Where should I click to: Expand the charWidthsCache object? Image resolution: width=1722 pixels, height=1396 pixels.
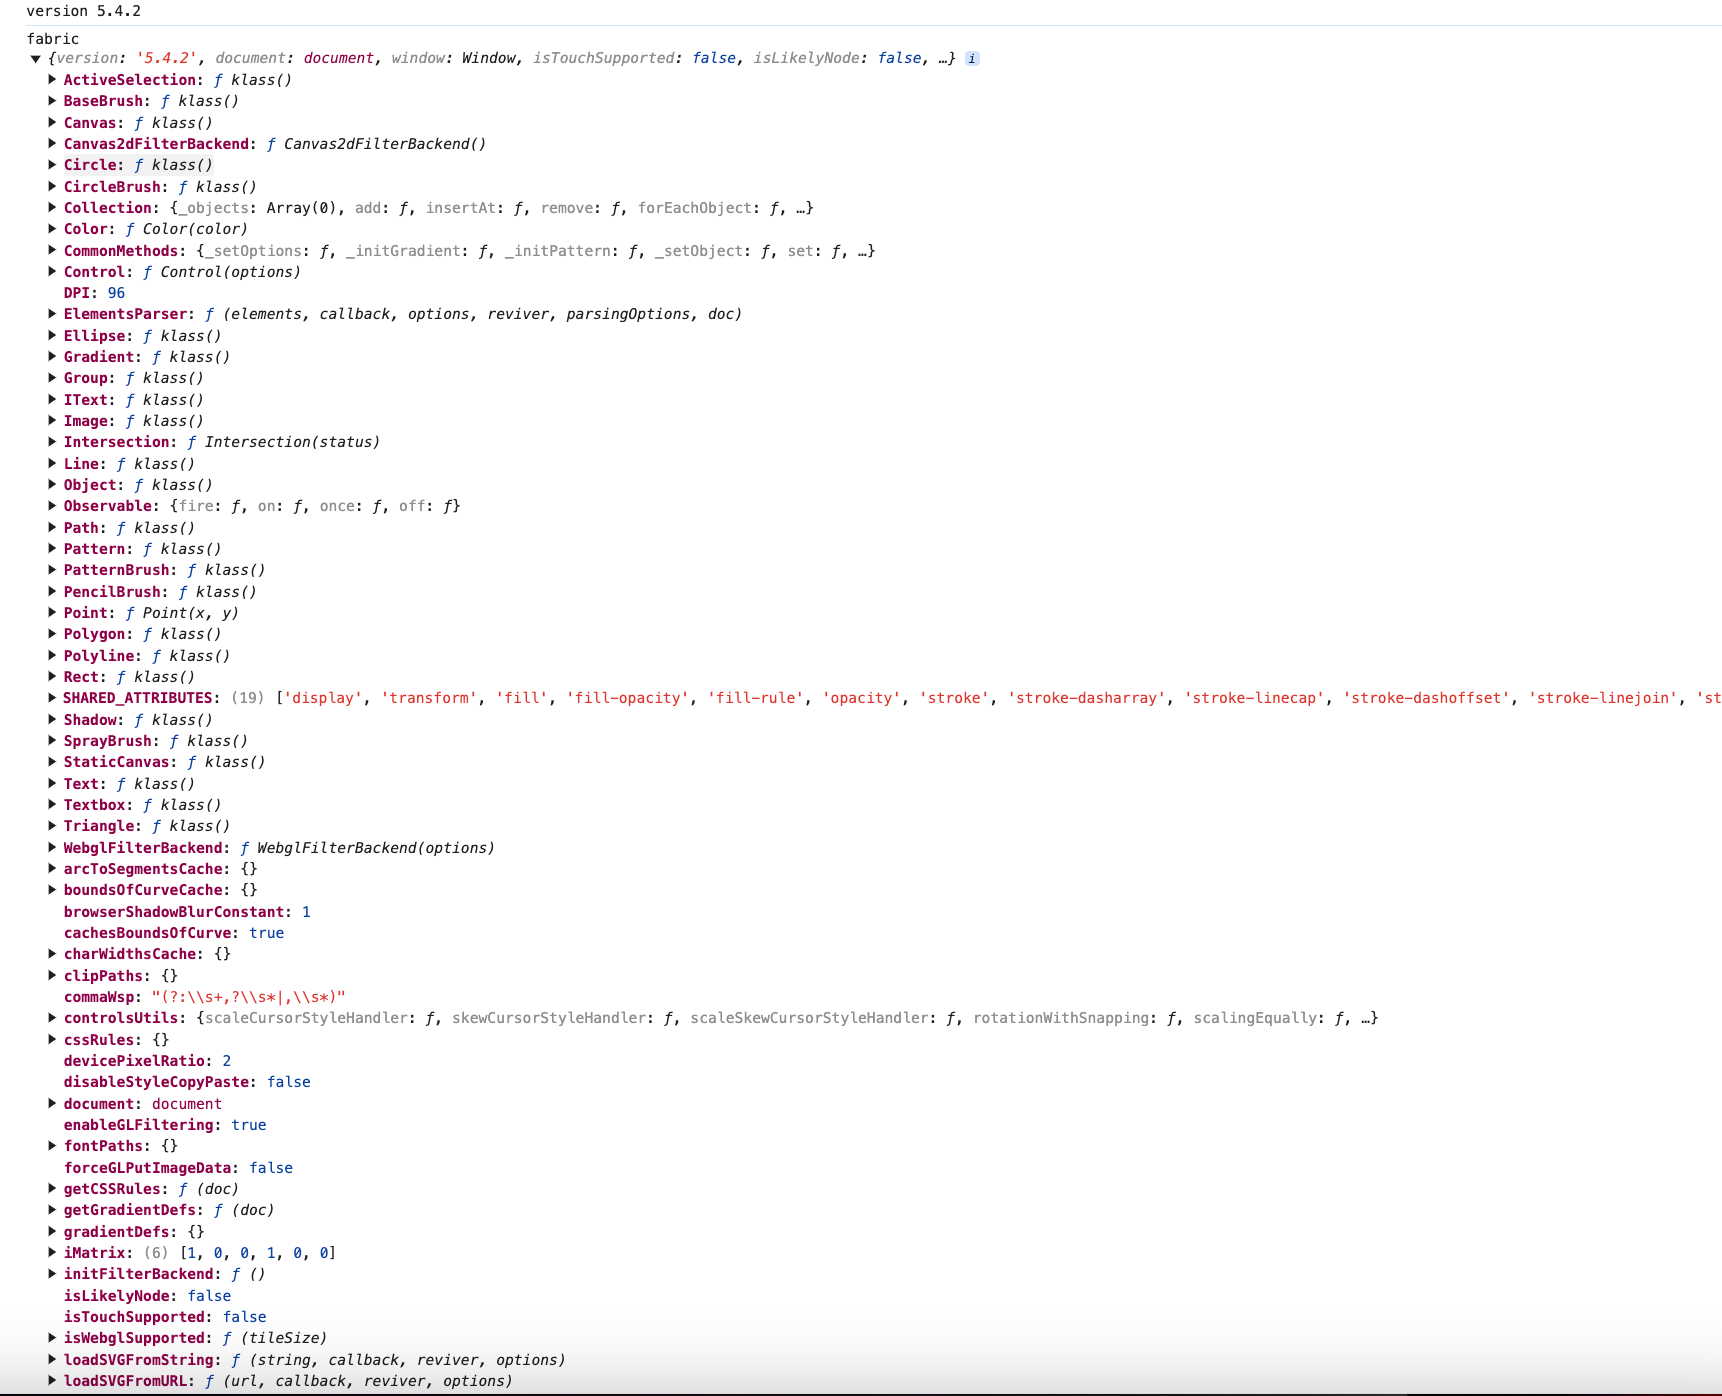point(52,954)
